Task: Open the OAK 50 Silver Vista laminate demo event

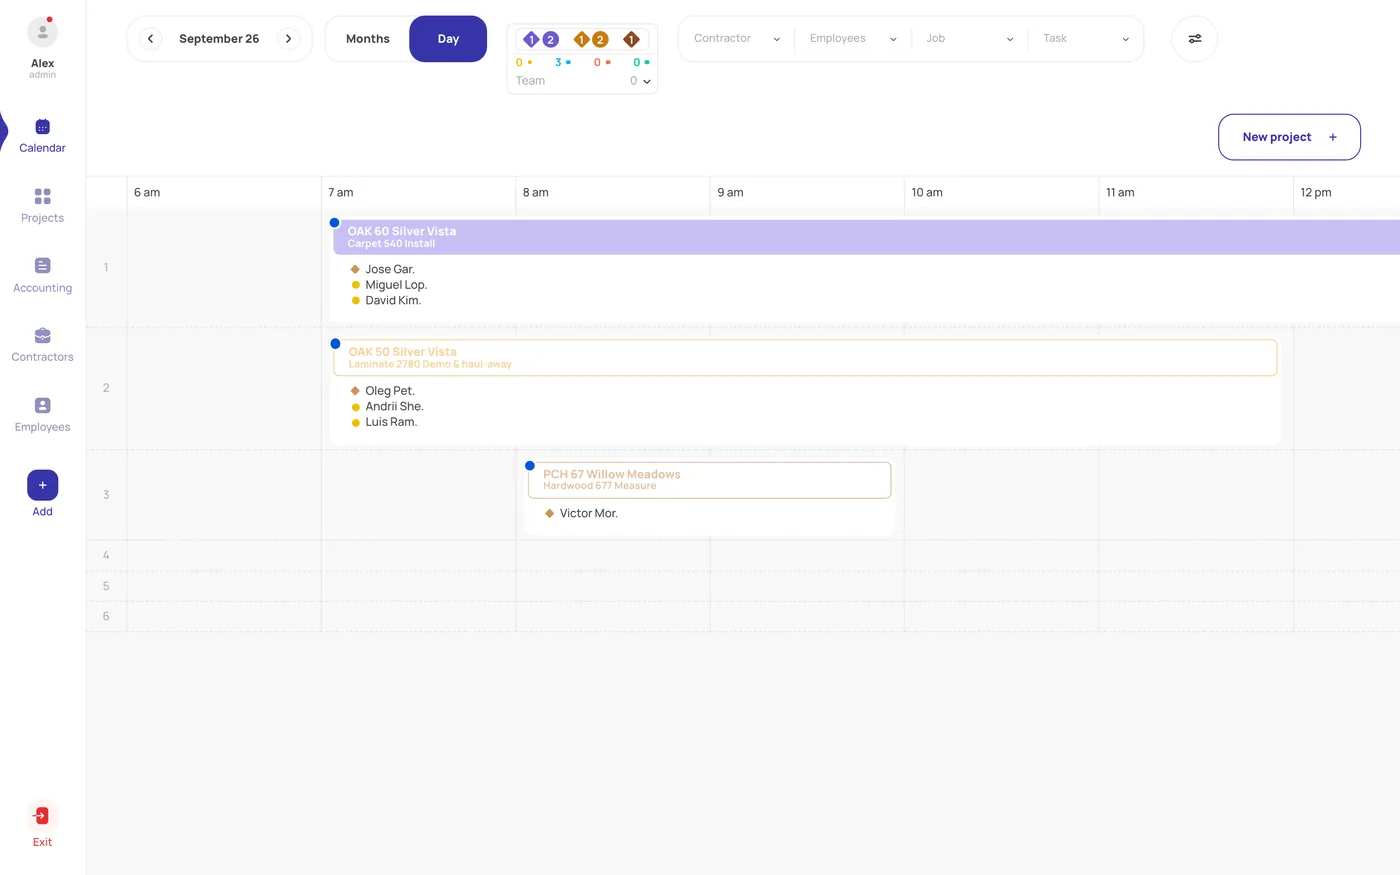Action: coord(805,358)
